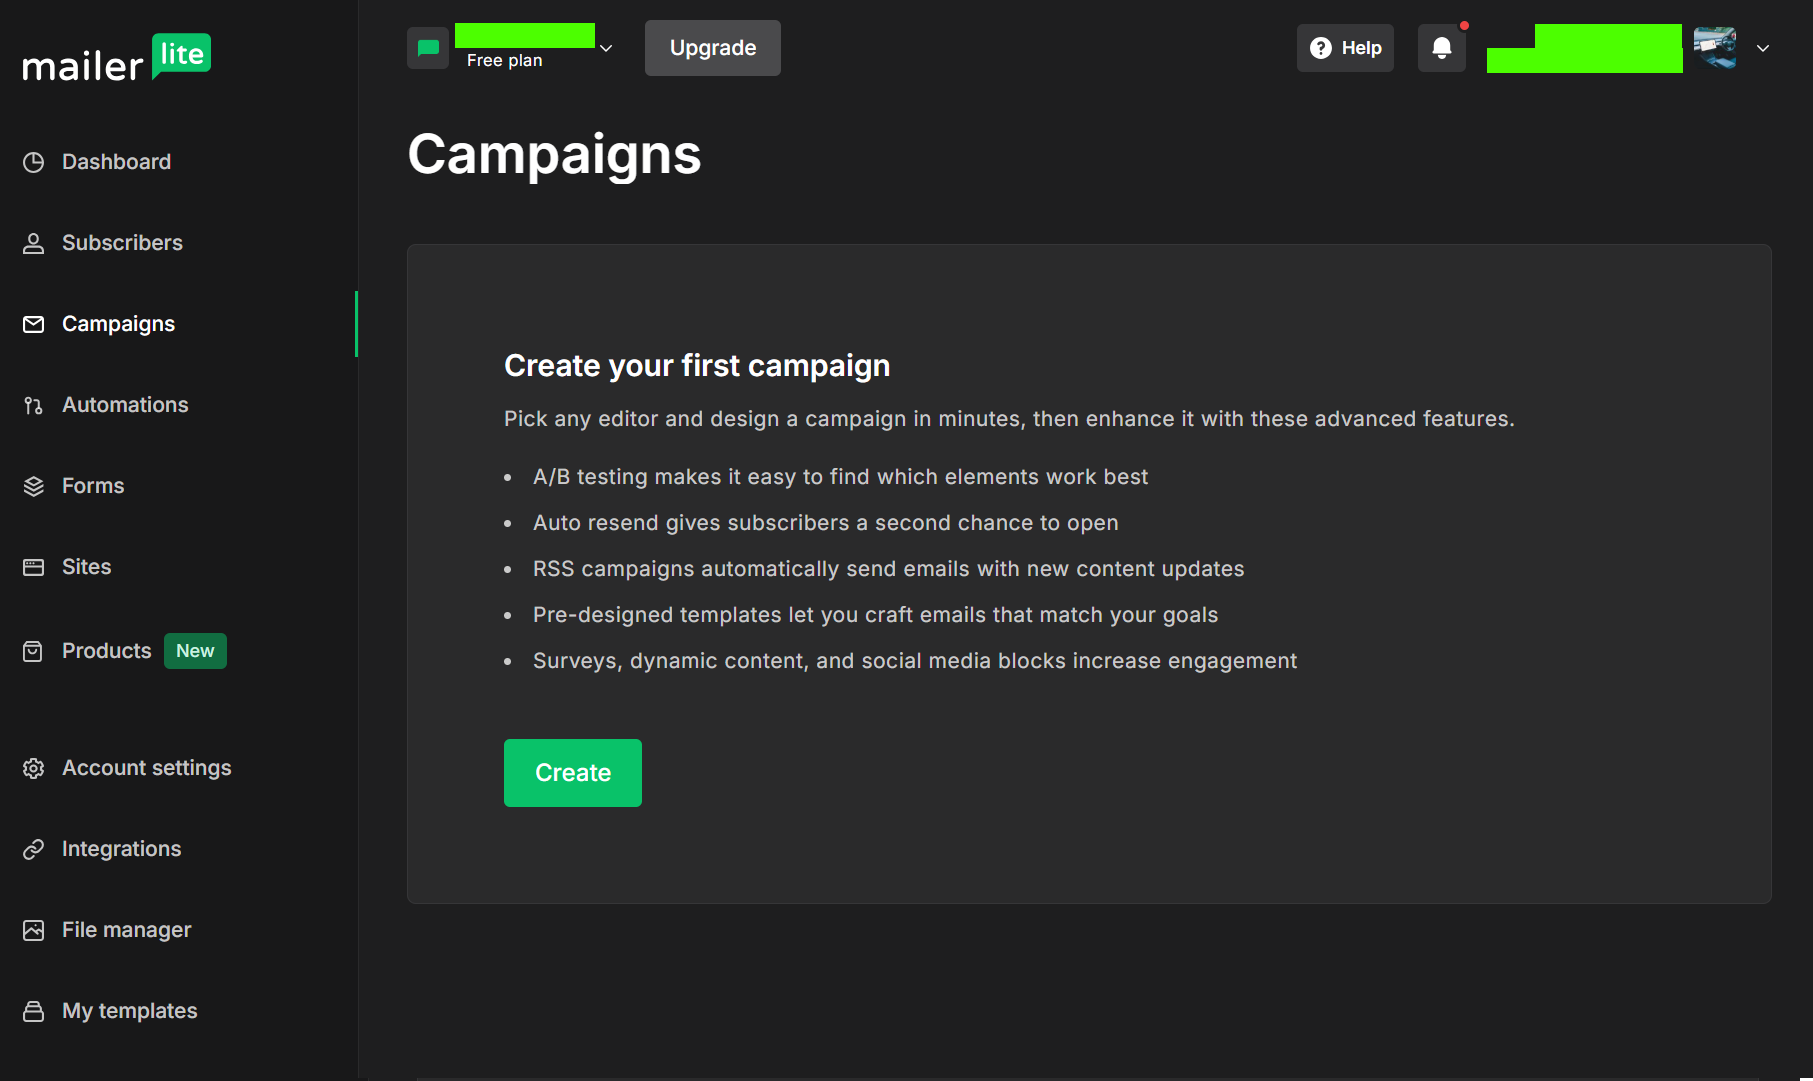Expand the Free plan account switcher
1813x1081 pixels.
pyautogui.click(x=607, y=47)
